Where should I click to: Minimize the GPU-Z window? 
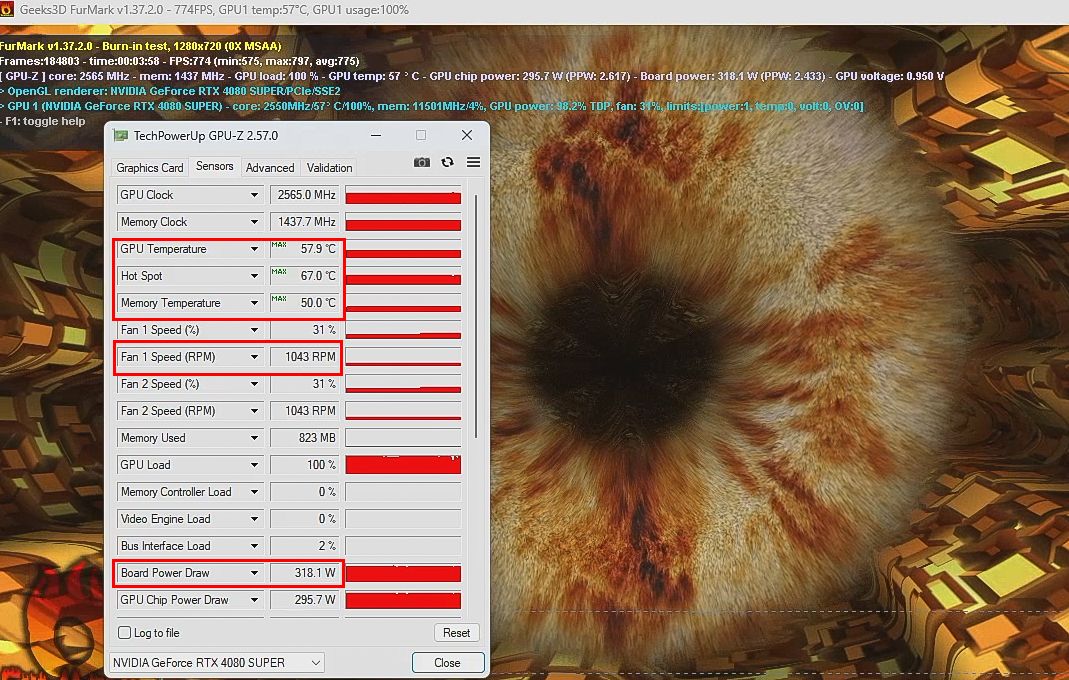pos(376,136)
